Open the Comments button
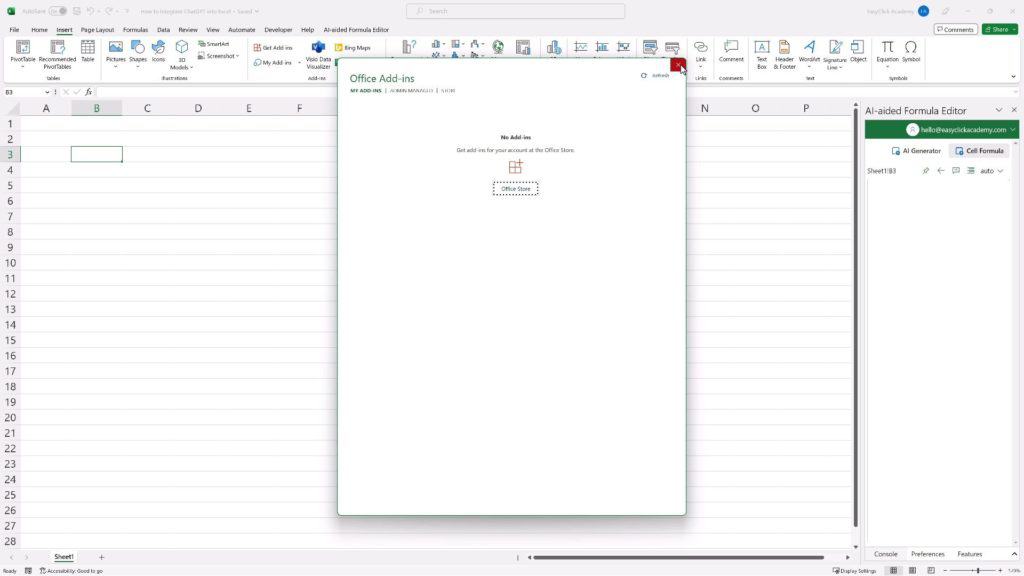 click(955, 29)
